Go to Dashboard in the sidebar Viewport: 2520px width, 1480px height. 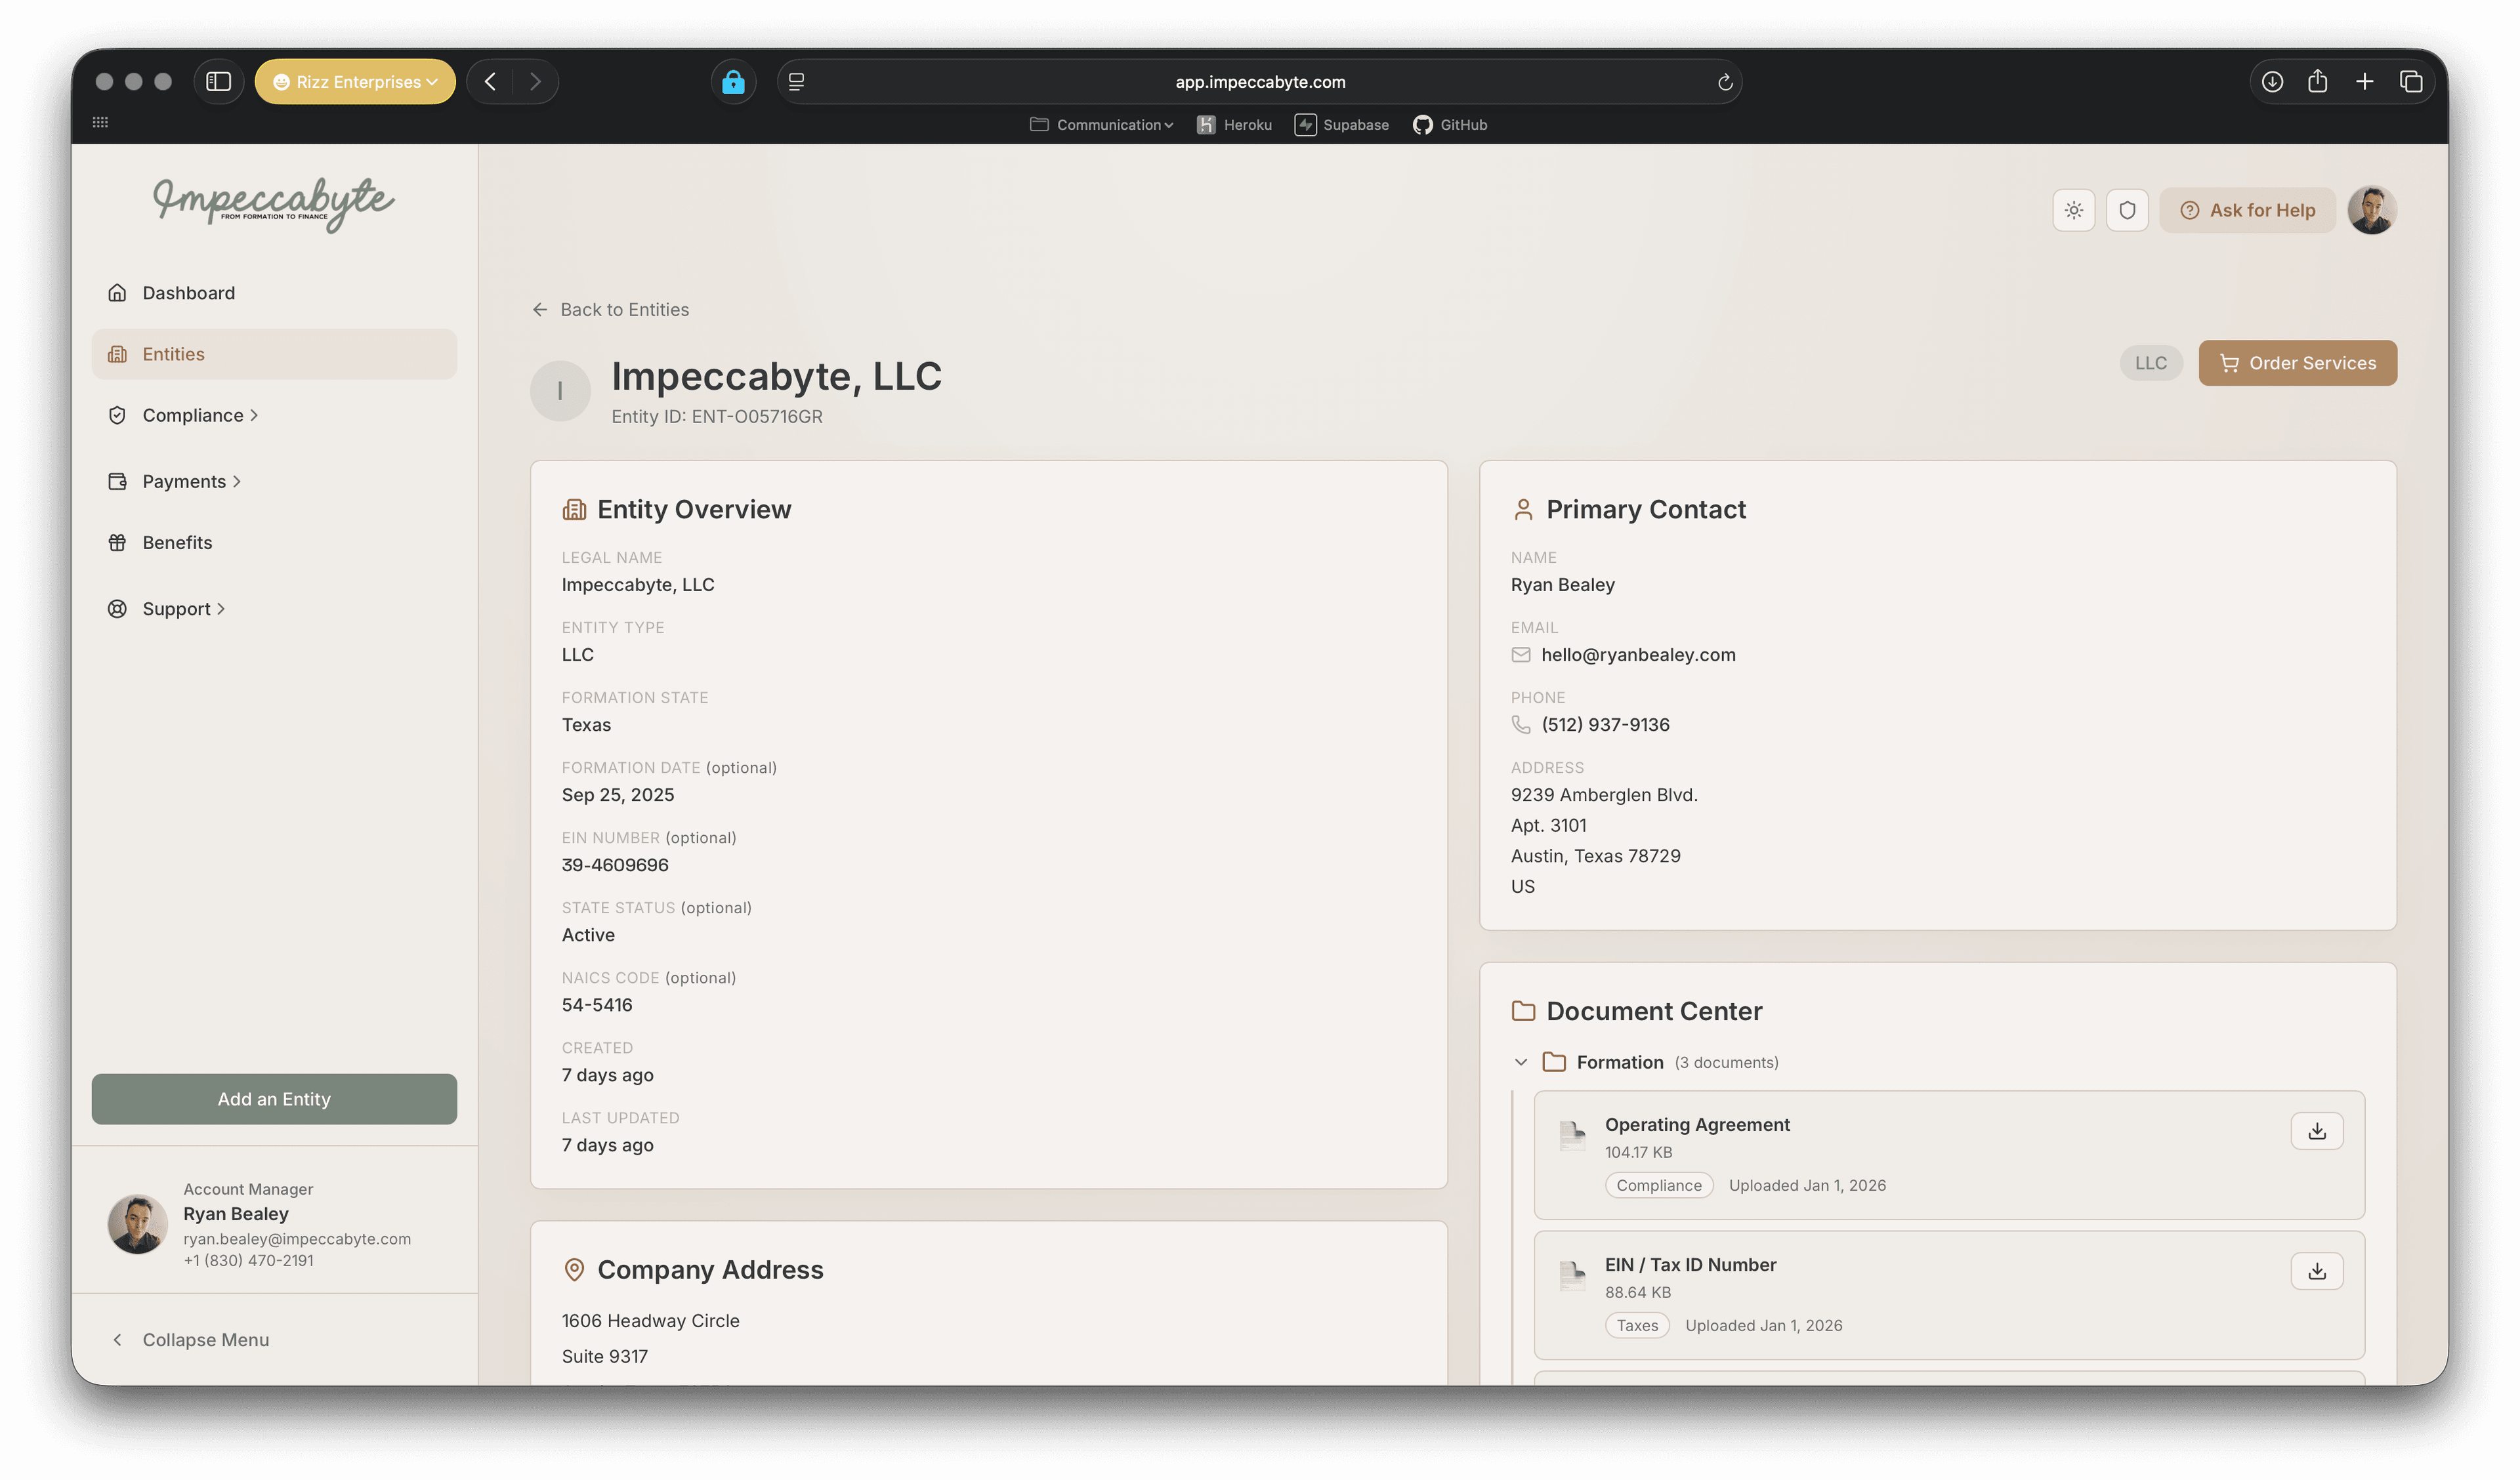pyautogui.click(x=188, y=293)
